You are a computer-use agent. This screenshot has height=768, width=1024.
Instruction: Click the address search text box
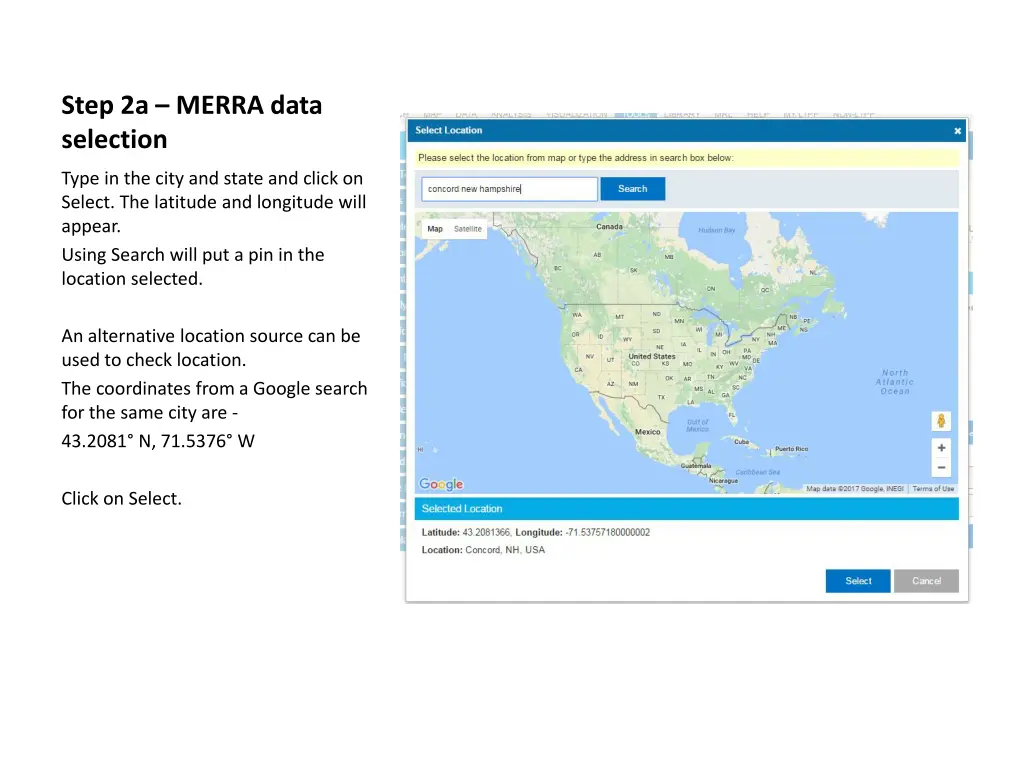pos(509,189)
